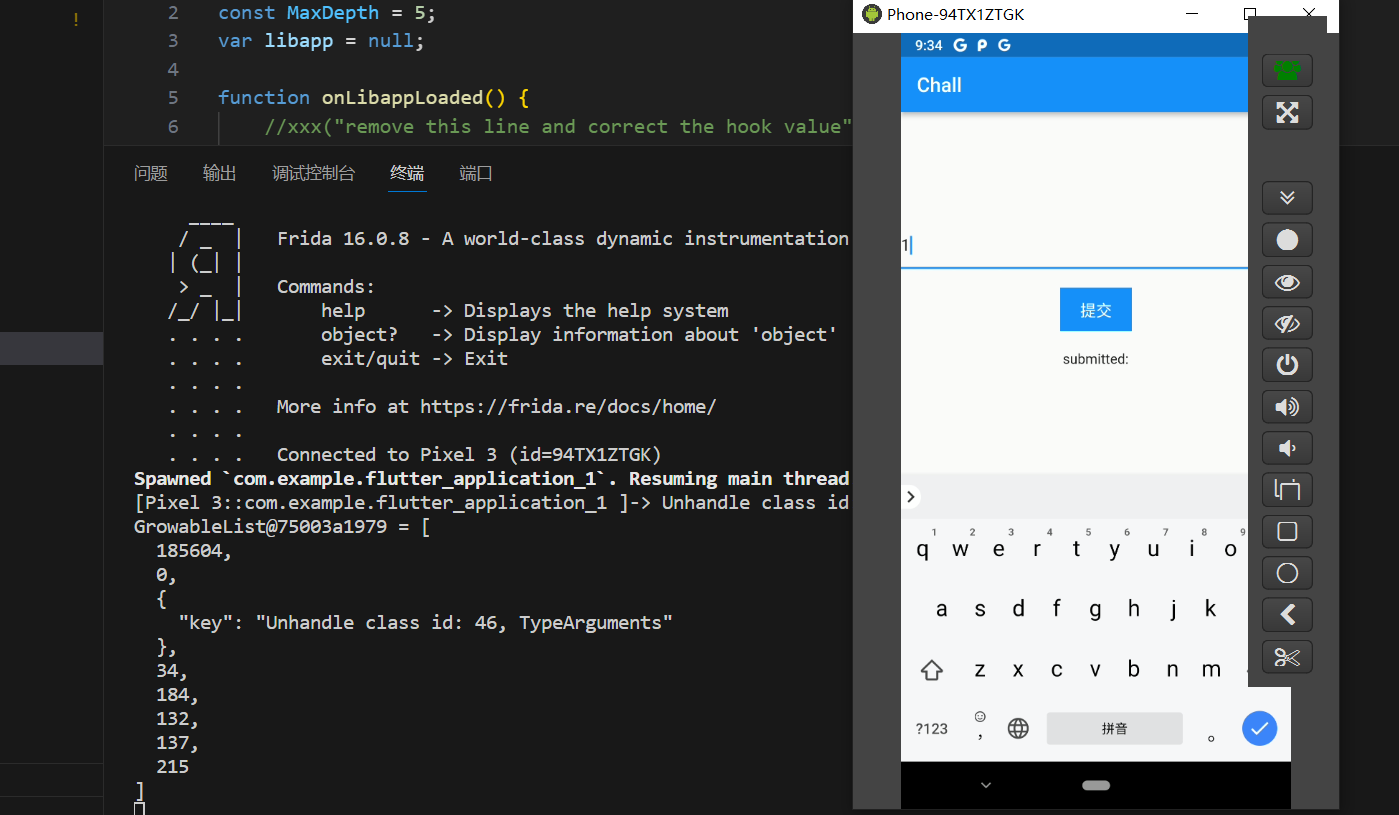The height and width of the screenshot is (815, 1399).
Task: Tap the u key on phone keyboard
Action: click(x=1153, y=549)
